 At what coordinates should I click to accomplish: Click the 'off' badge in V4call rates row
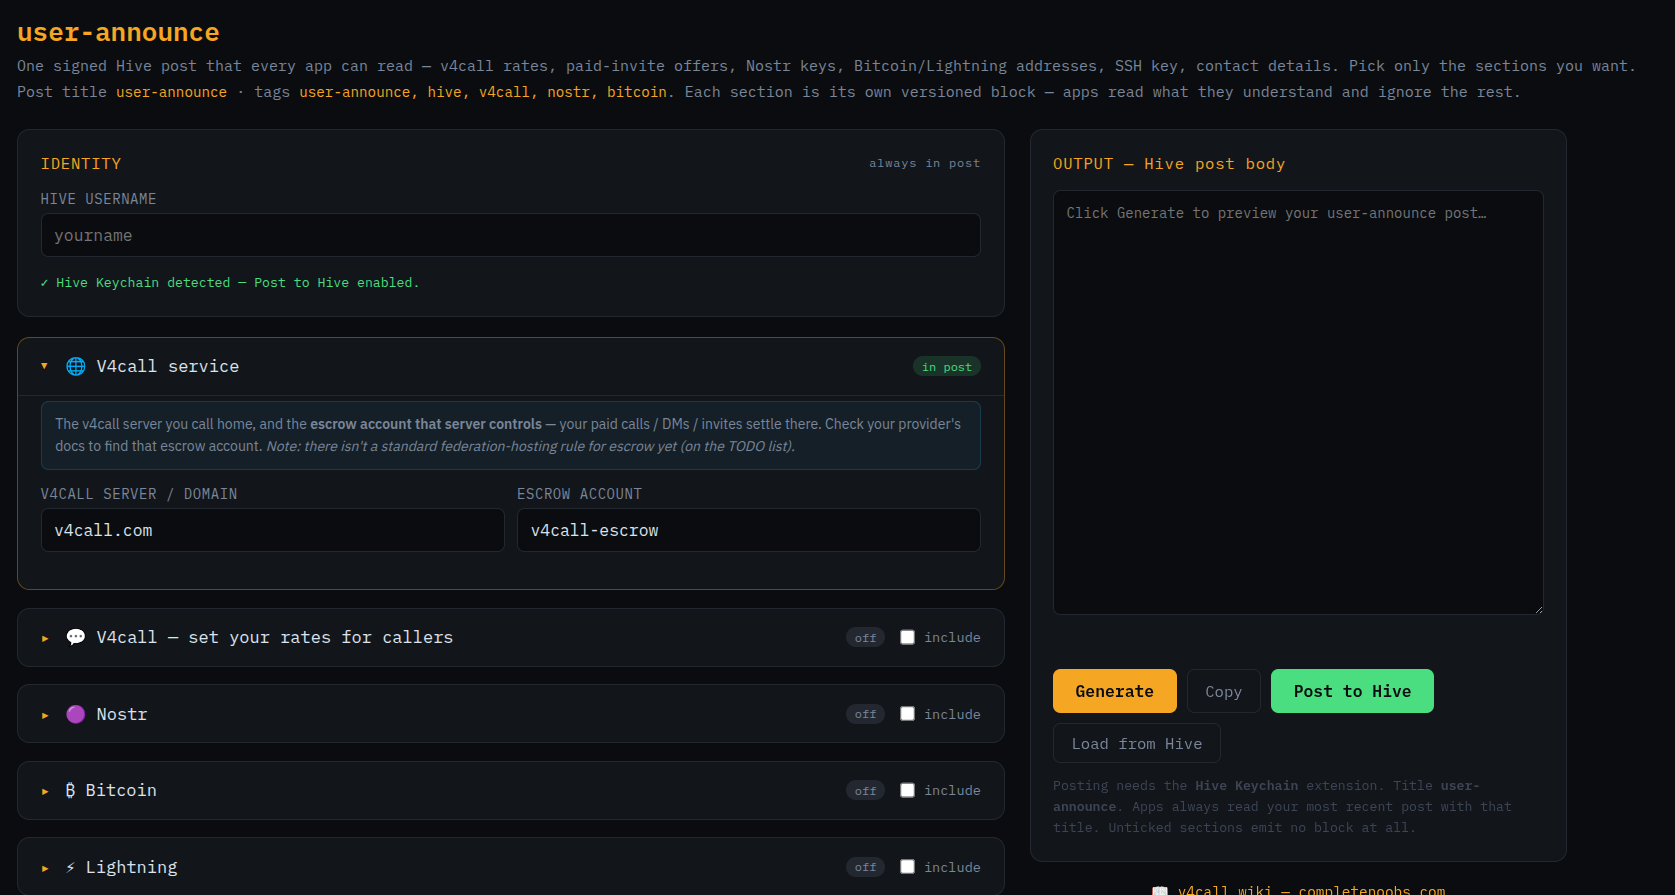[x=865, y=638]
